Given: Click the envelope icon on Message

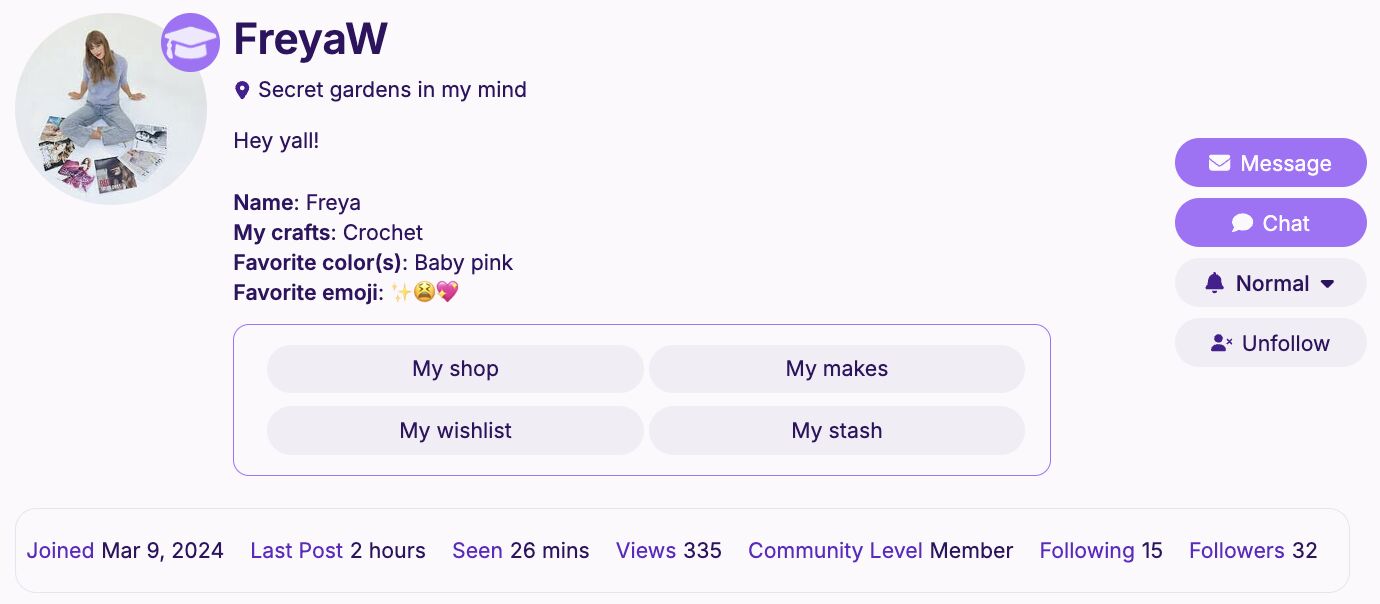Looking at the screenshot, I should pyautogui.click(x=1219, y=163).
